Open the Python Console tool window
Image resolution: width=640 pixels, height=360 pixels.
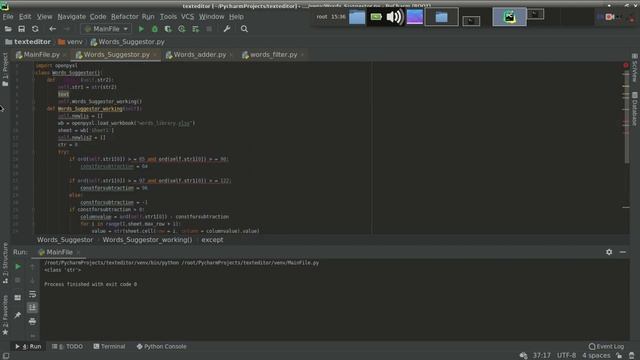point(162,347)
